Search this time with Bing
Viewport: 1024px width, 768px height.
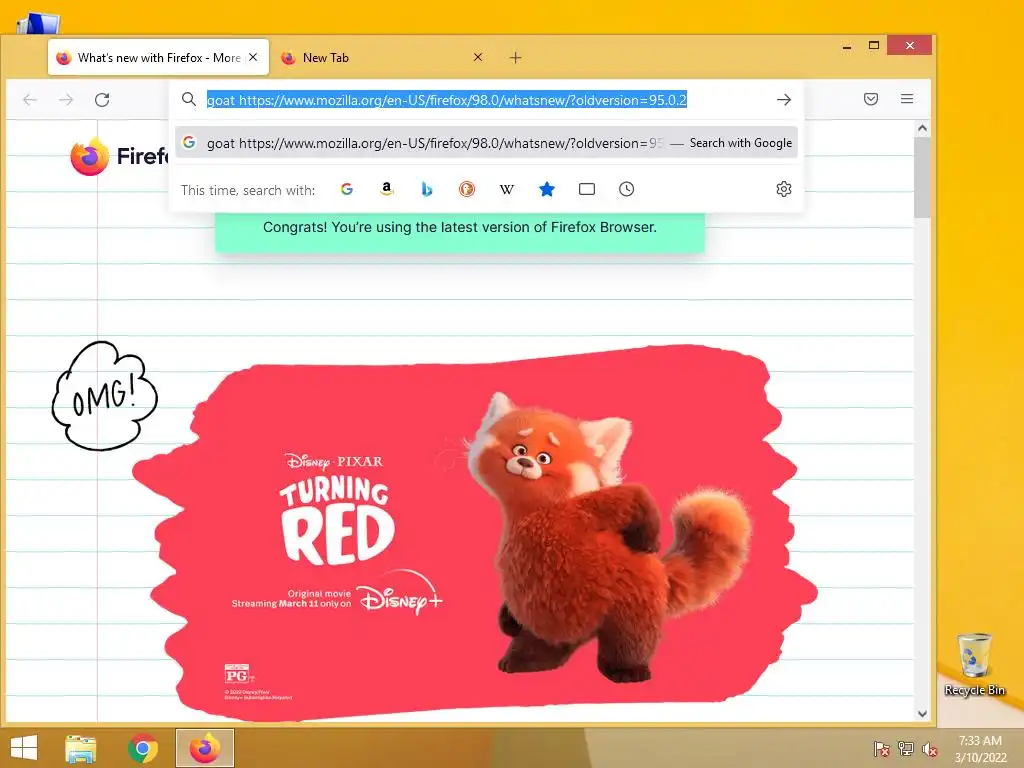coord(426,189)
